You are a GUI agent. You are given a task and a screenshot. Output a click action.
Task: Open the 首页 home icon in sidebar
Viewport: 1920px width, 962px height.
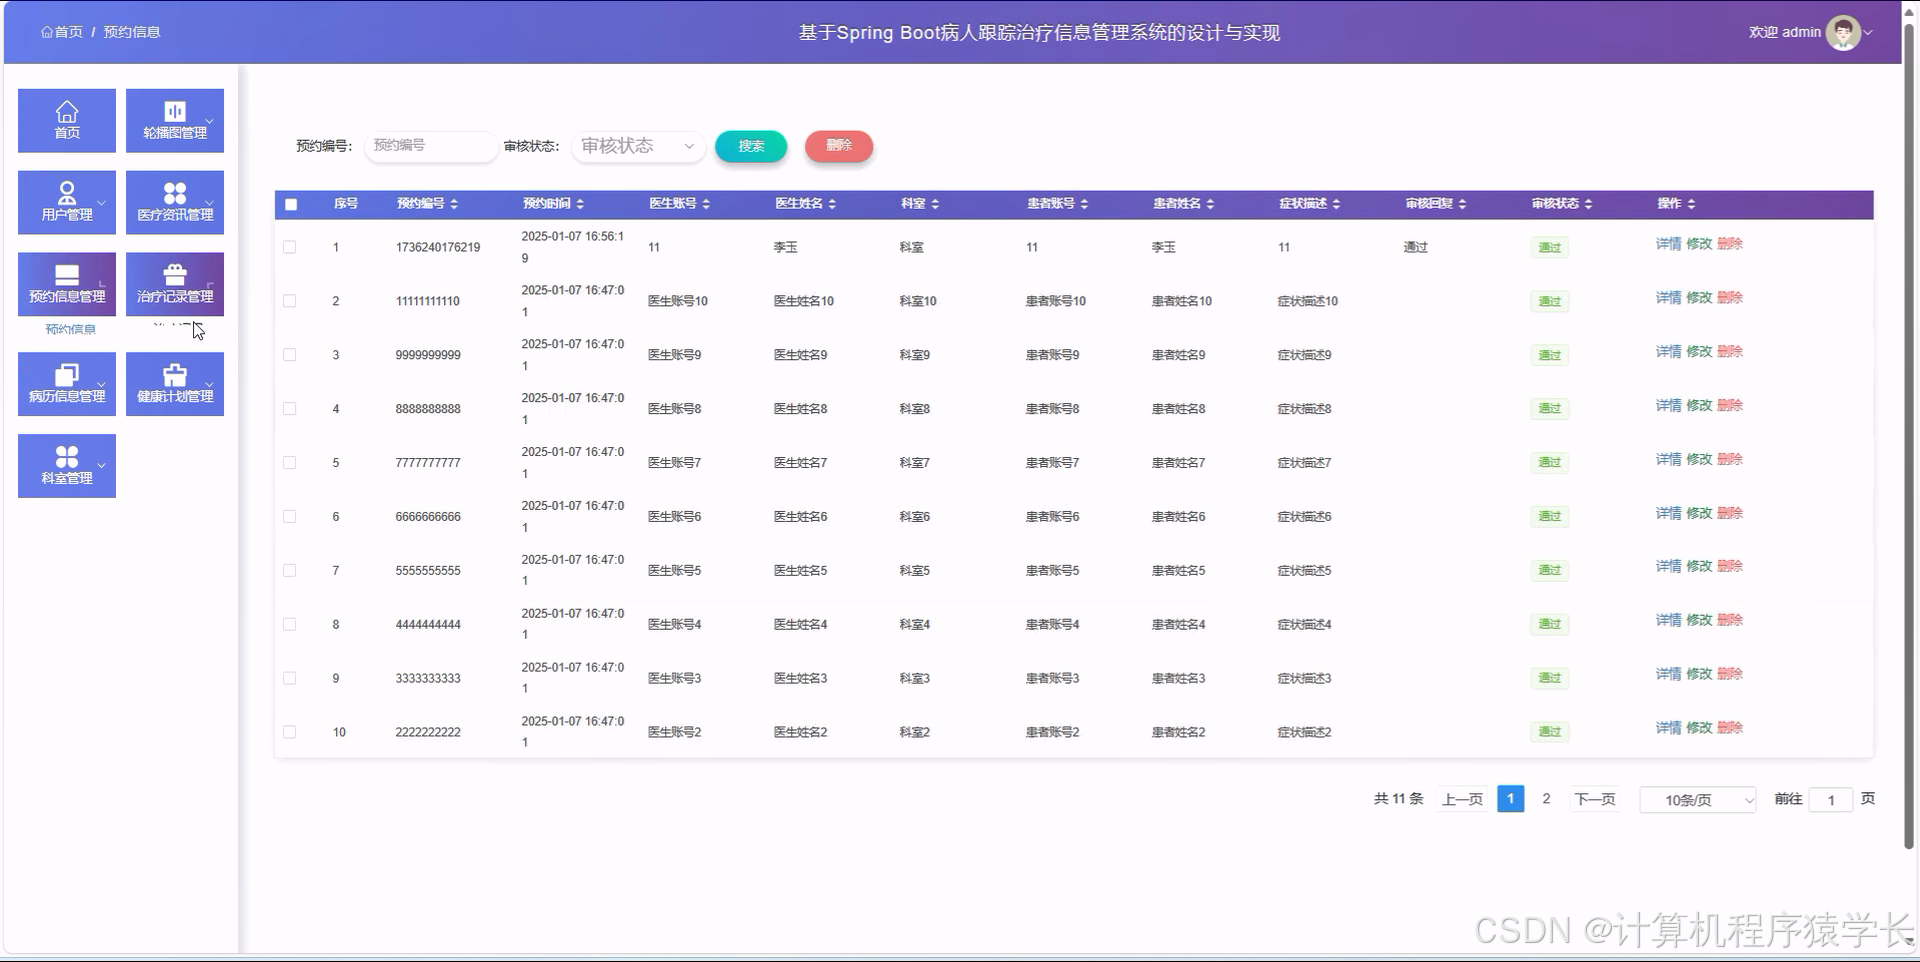point(66,120)
